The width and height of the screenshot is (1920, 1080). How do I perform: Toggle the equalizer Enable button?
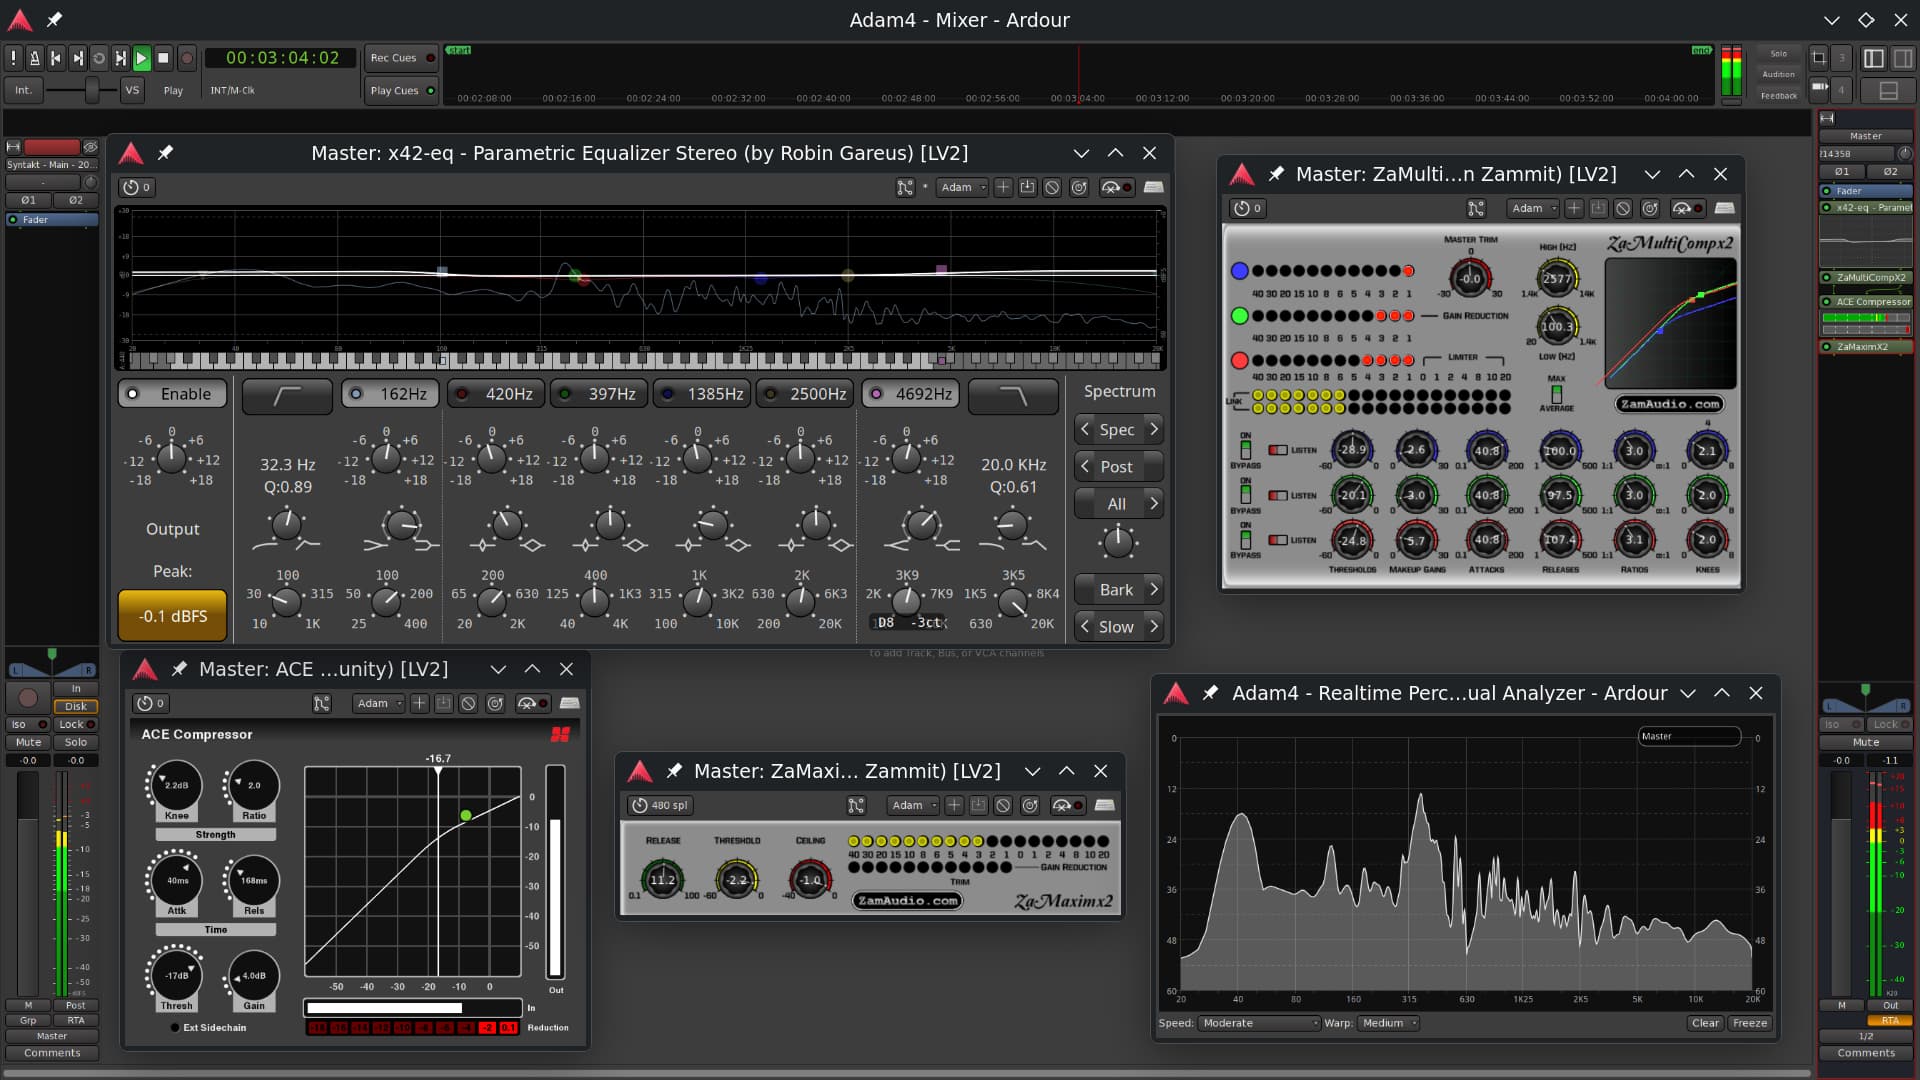coord(172,394)
